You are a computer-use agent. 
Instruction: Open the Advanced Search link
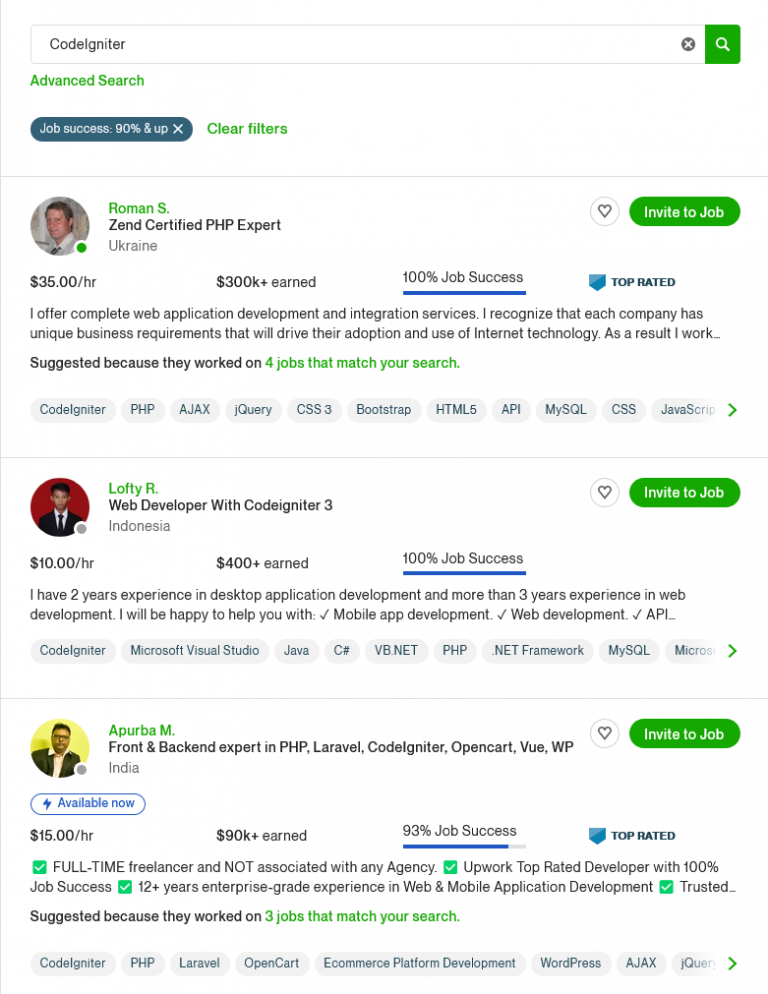click(x=87, y=80)
